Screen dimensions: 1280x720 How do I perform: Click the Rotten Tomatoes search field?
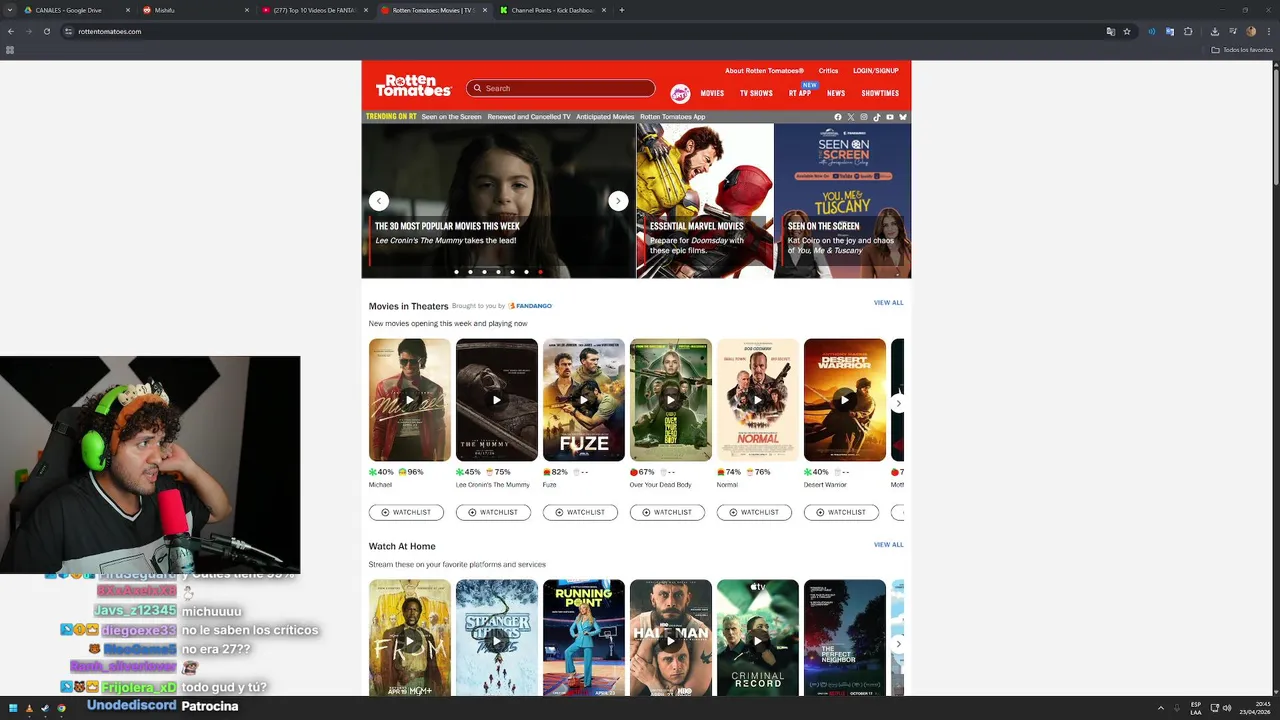click(x=560, y=88)
